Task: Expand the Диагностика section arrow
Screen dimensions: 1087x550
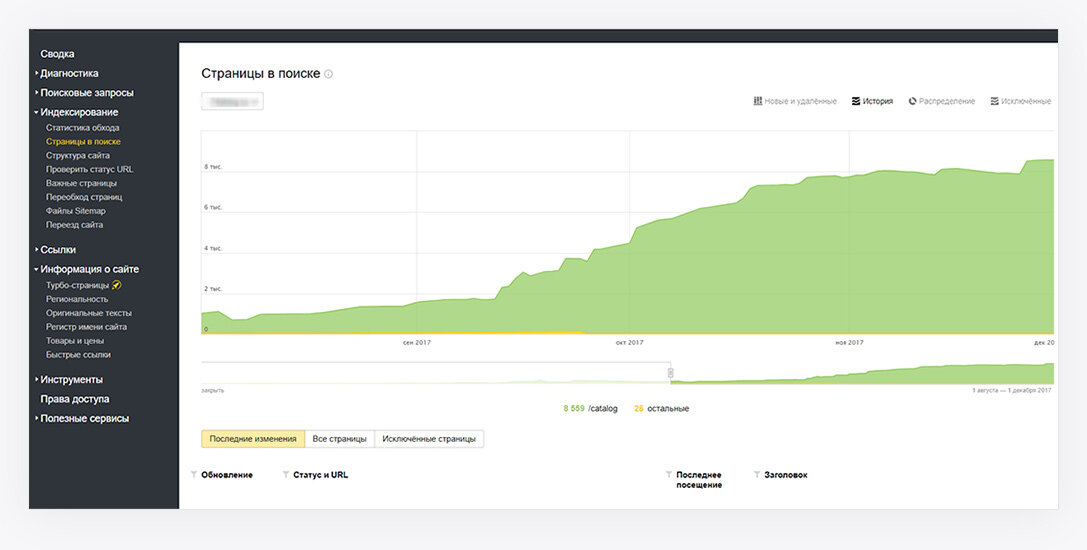Action: click(x=37, y=73)
